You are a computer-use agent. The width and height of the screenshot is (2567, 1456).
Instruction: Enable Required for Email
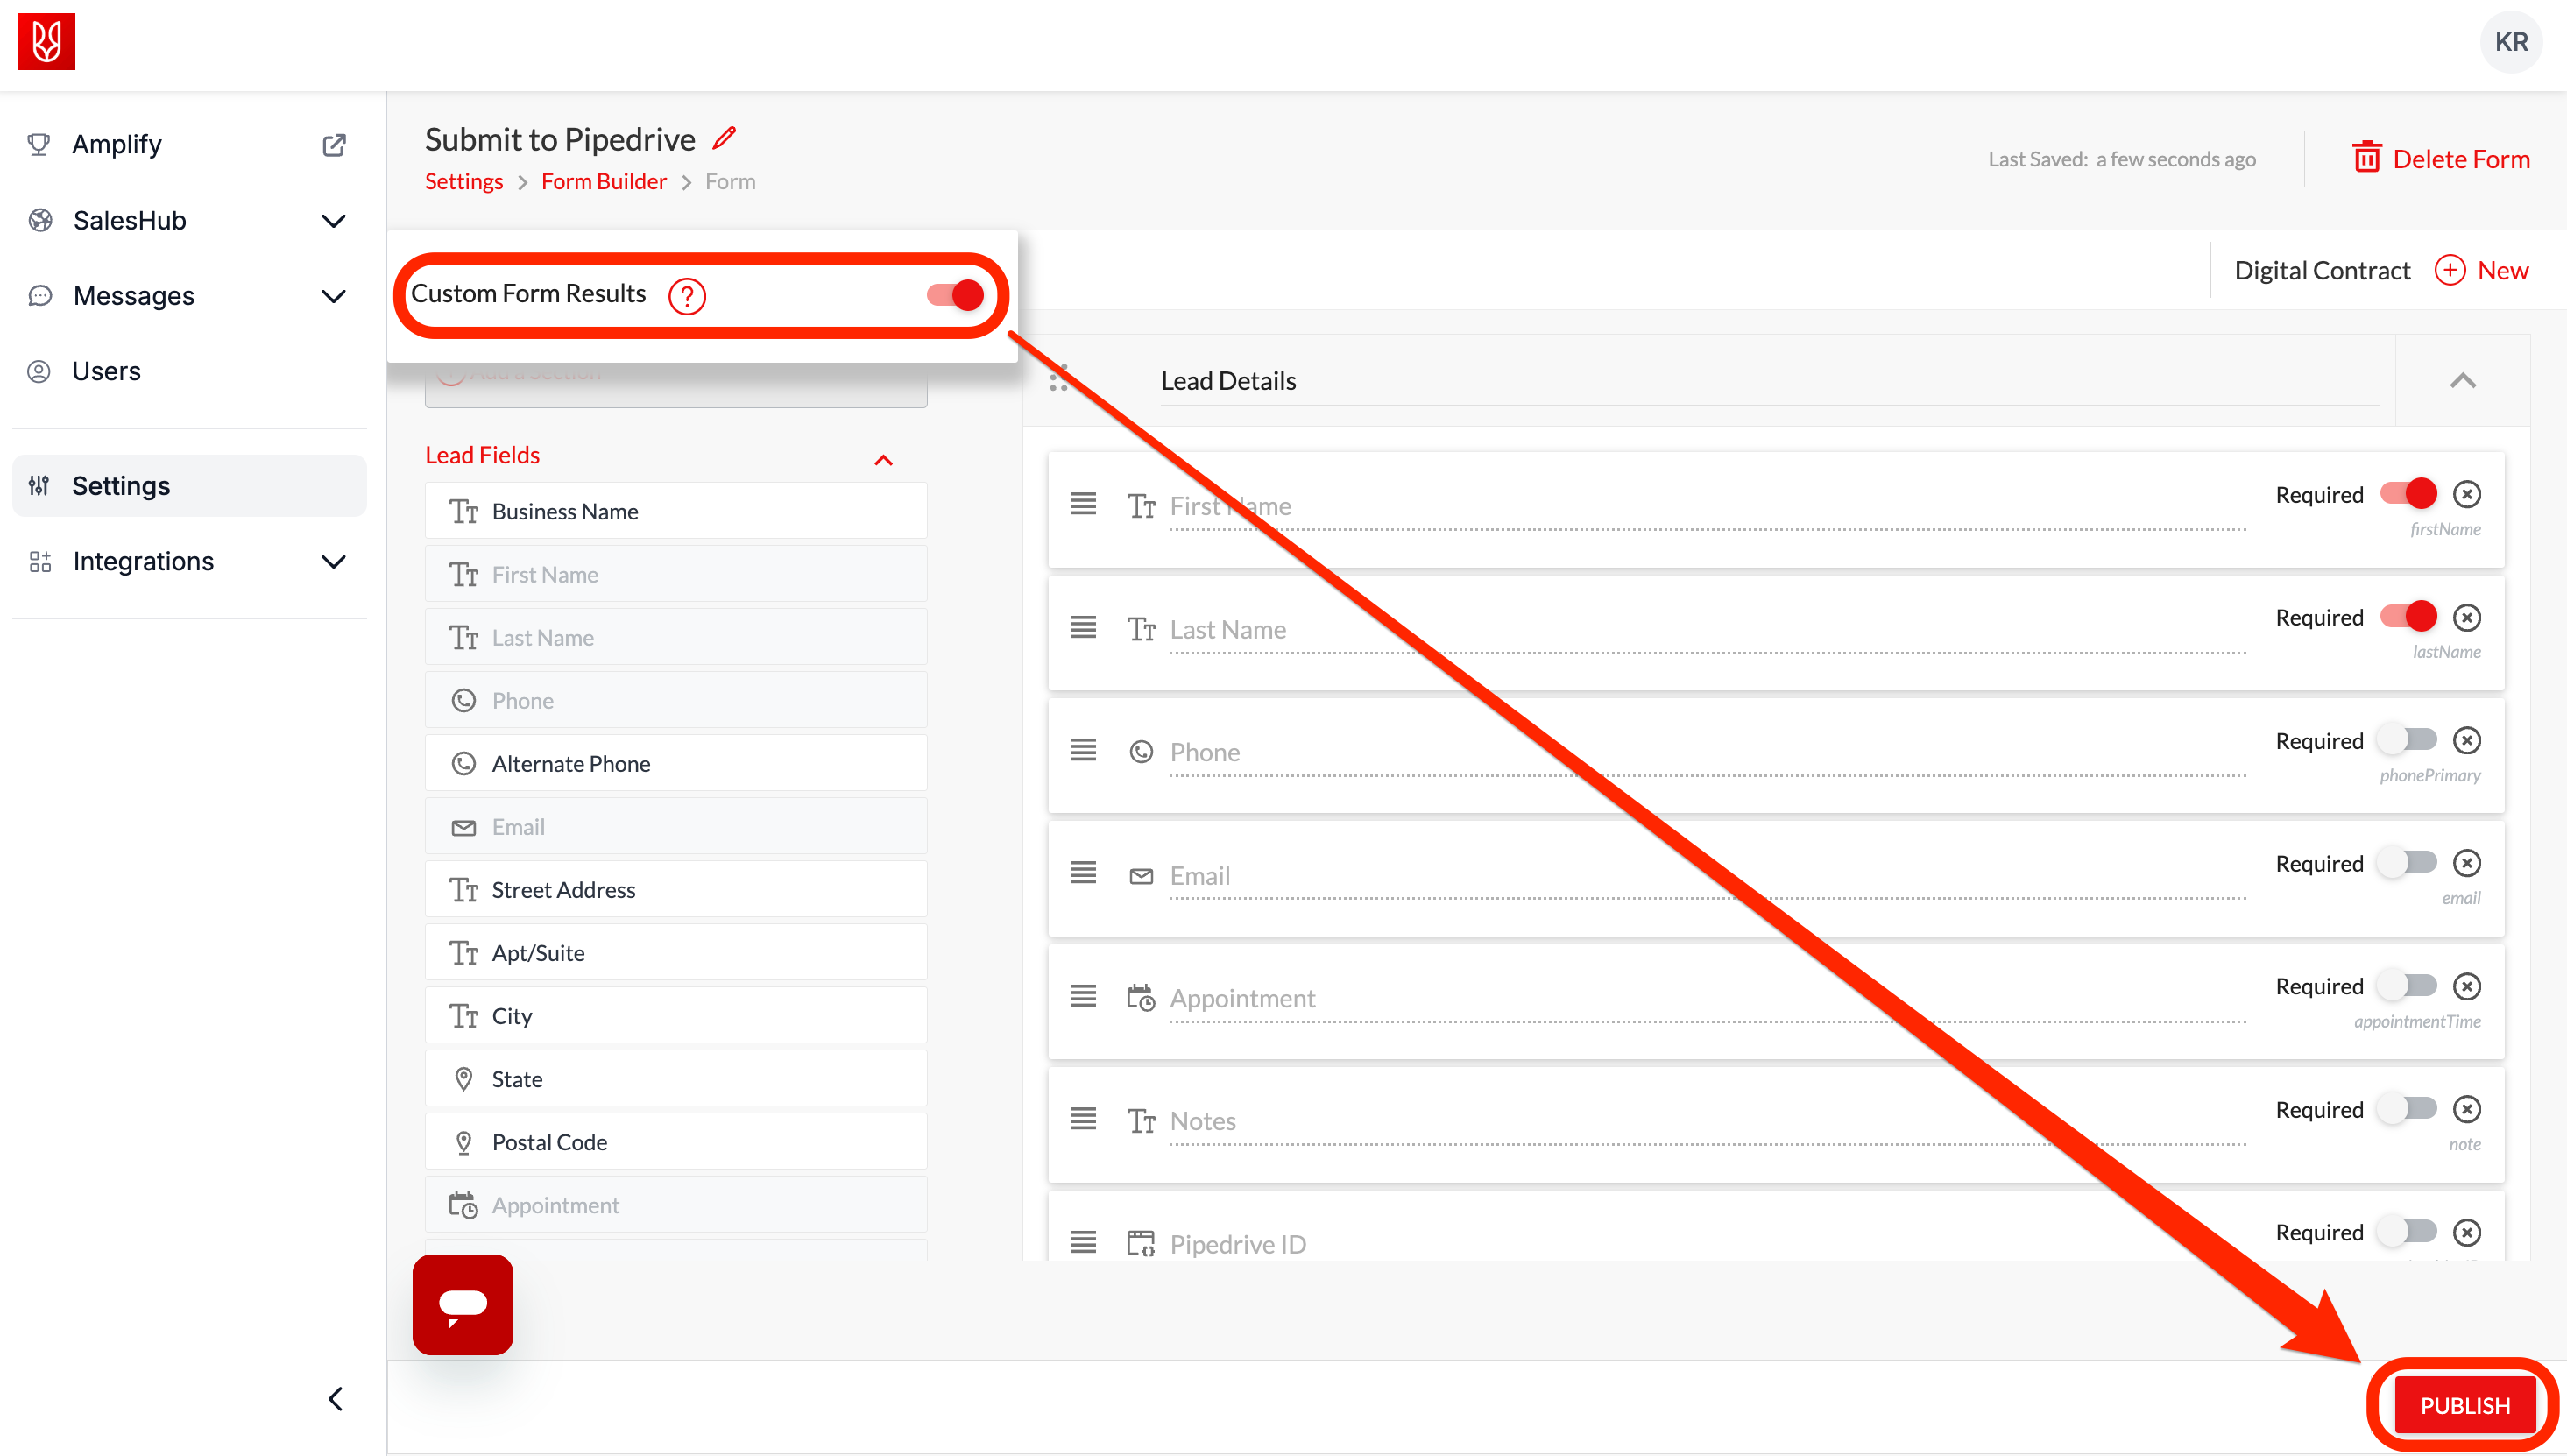click(2408, 862)
